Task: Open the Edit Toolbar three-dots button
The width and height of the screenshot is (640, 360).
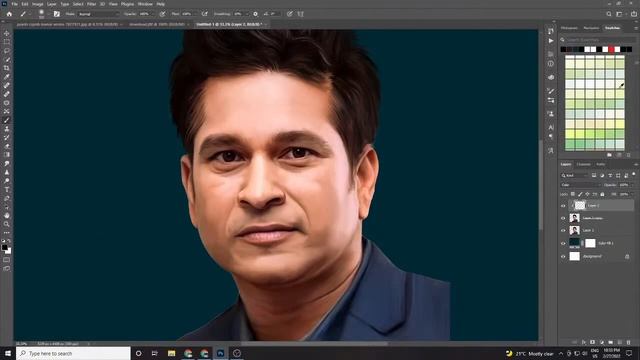Action: pos(7,233)
